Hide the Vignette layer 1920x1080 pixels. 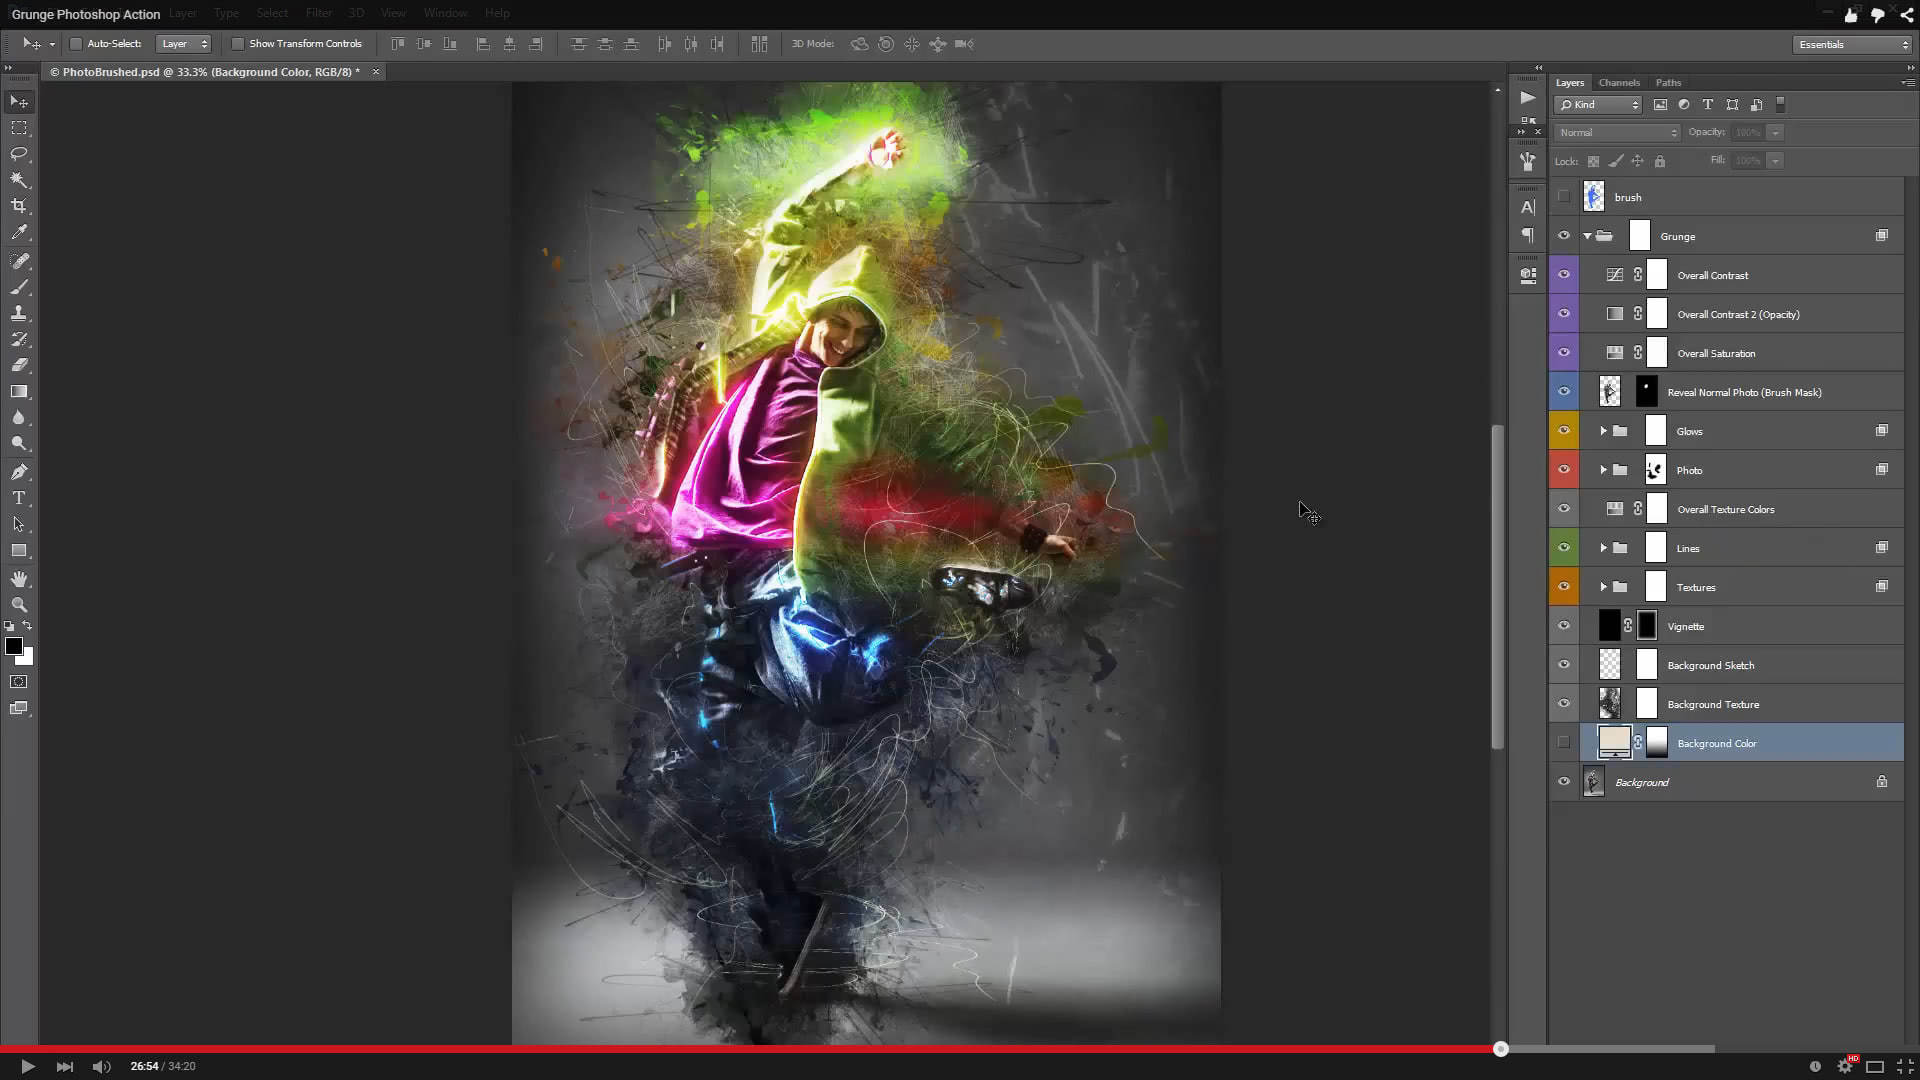[1564, 626]
